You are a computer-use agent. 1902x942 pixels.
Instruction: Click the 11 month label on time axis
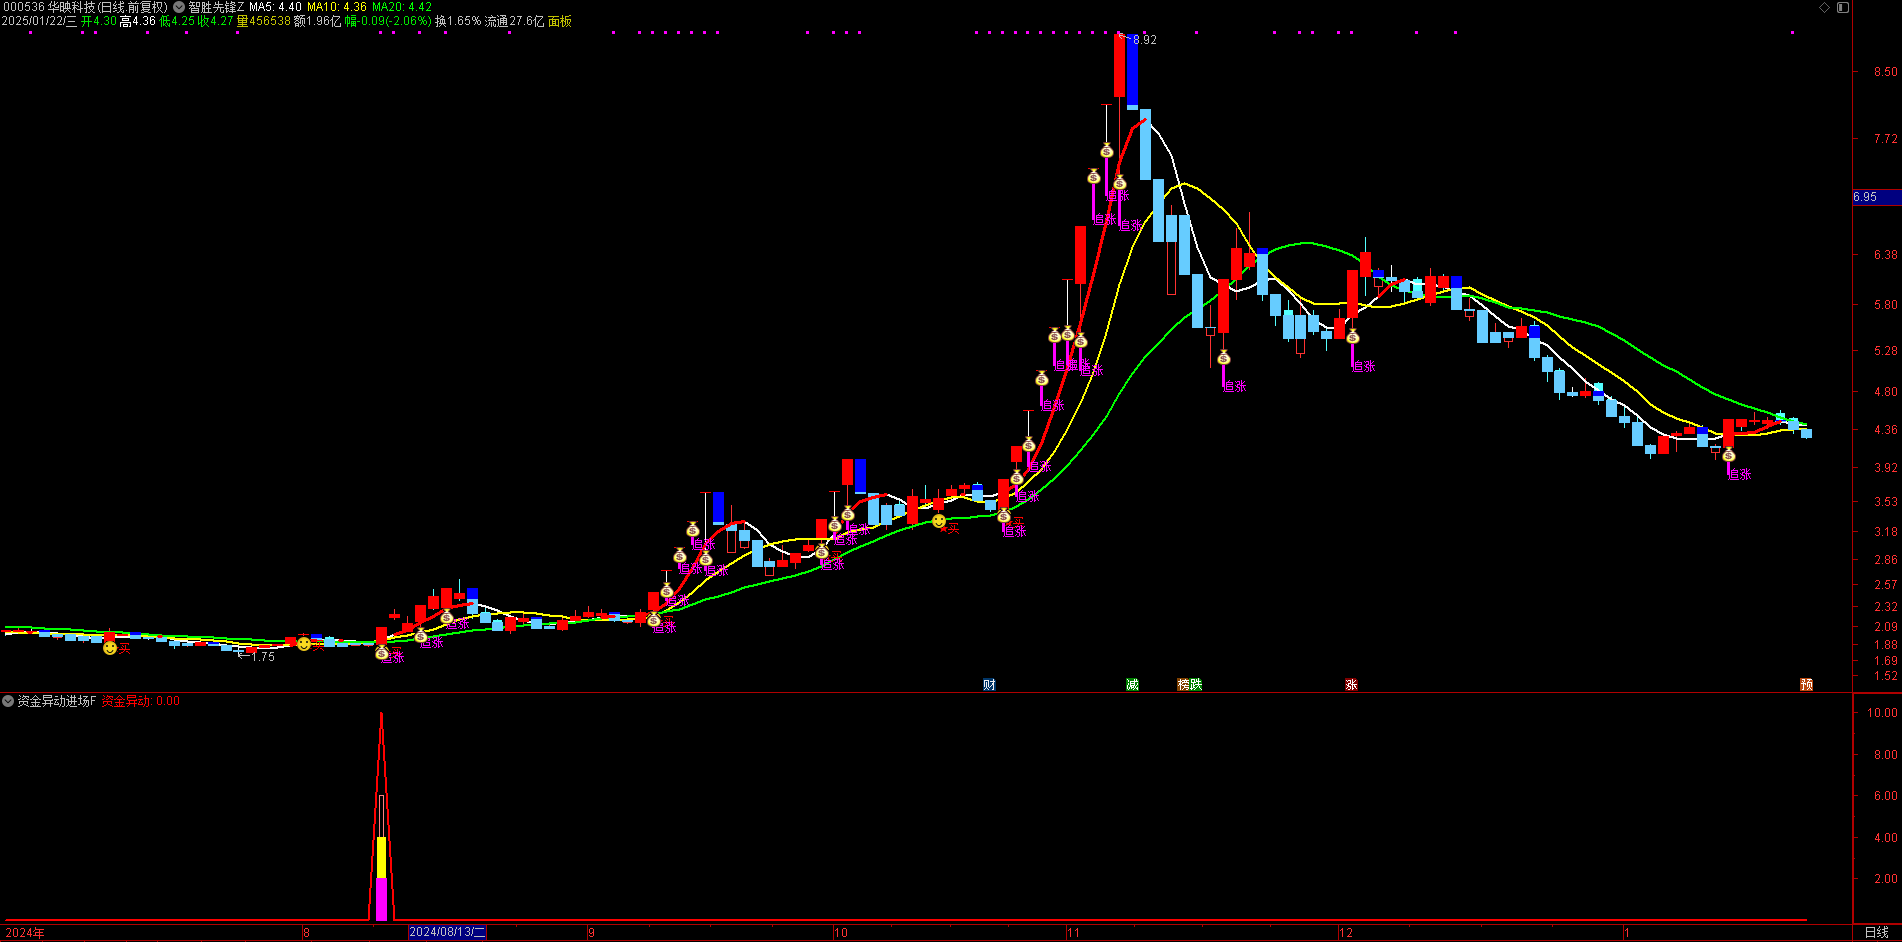point(1073,932)
